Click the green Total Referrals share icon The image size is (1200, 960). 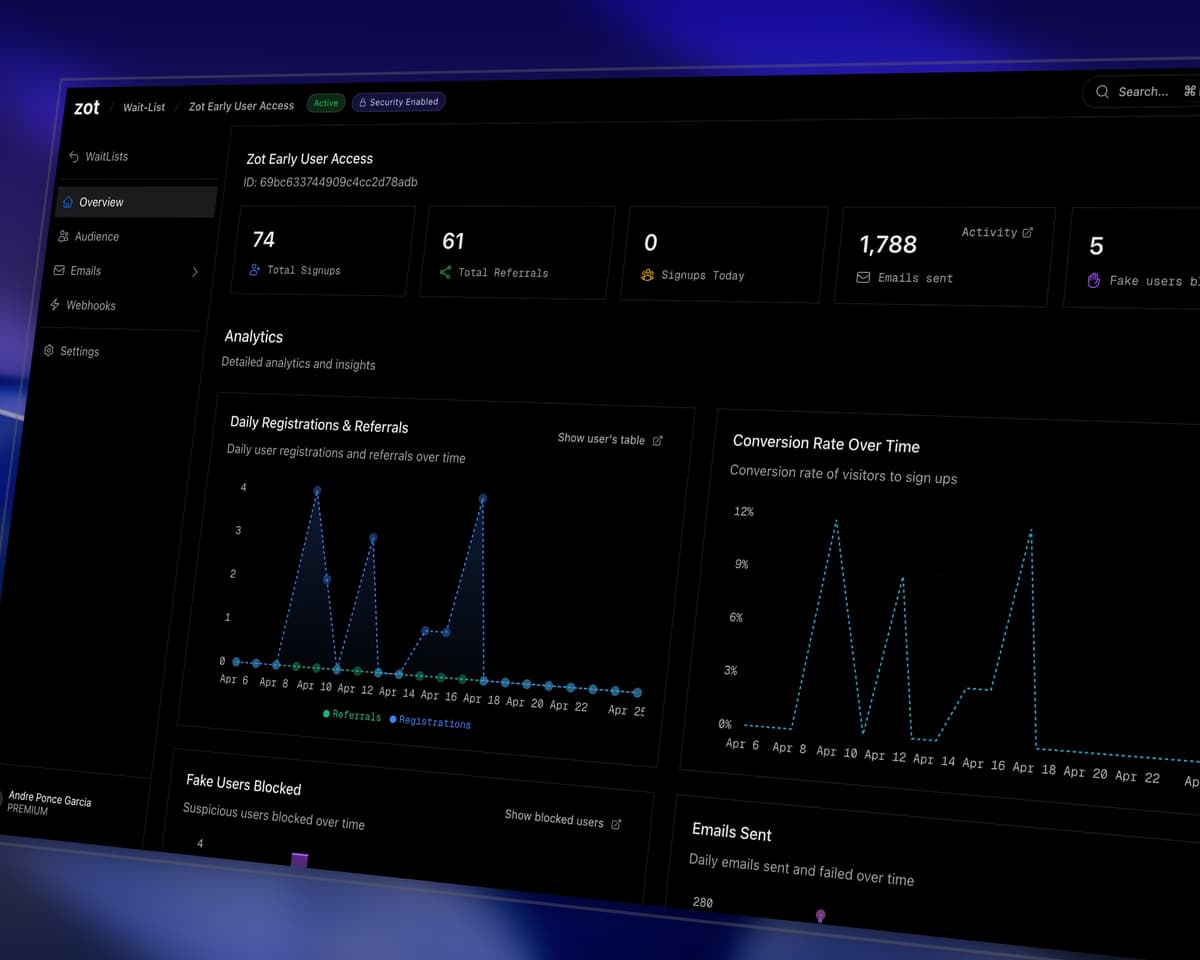(x=445, y=273)
